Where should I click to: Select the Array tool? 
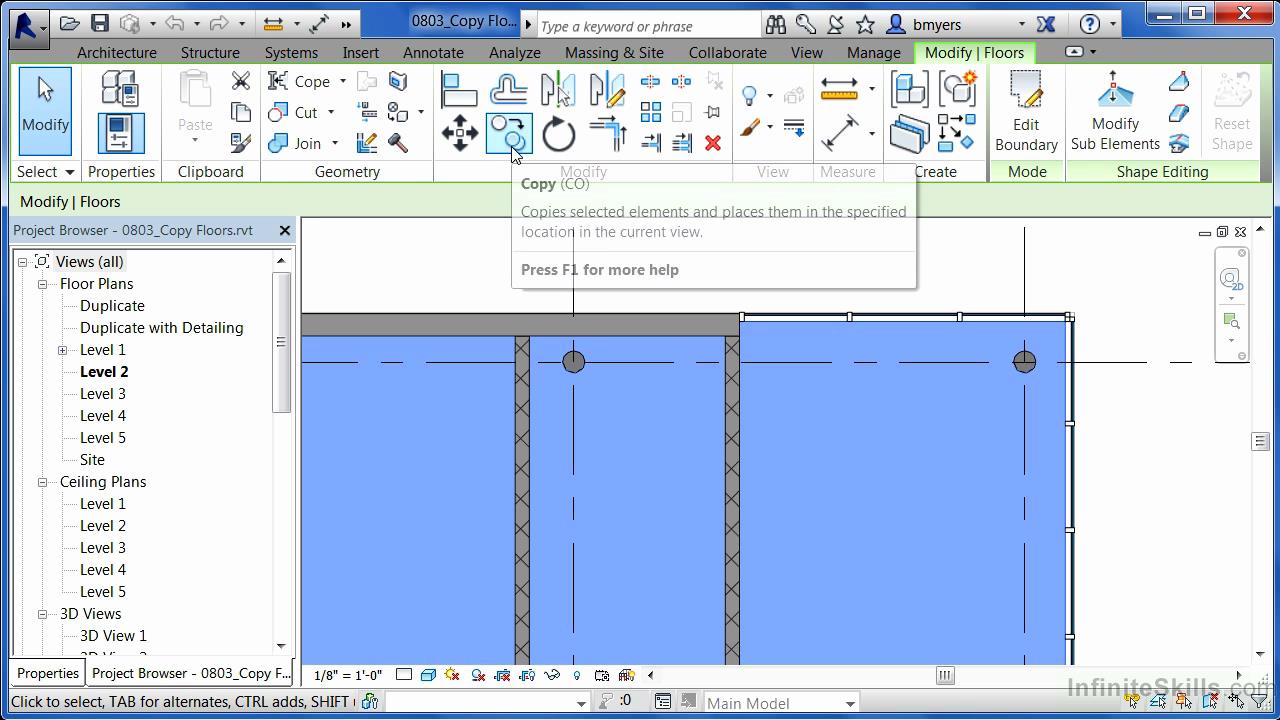coord(650,112)
